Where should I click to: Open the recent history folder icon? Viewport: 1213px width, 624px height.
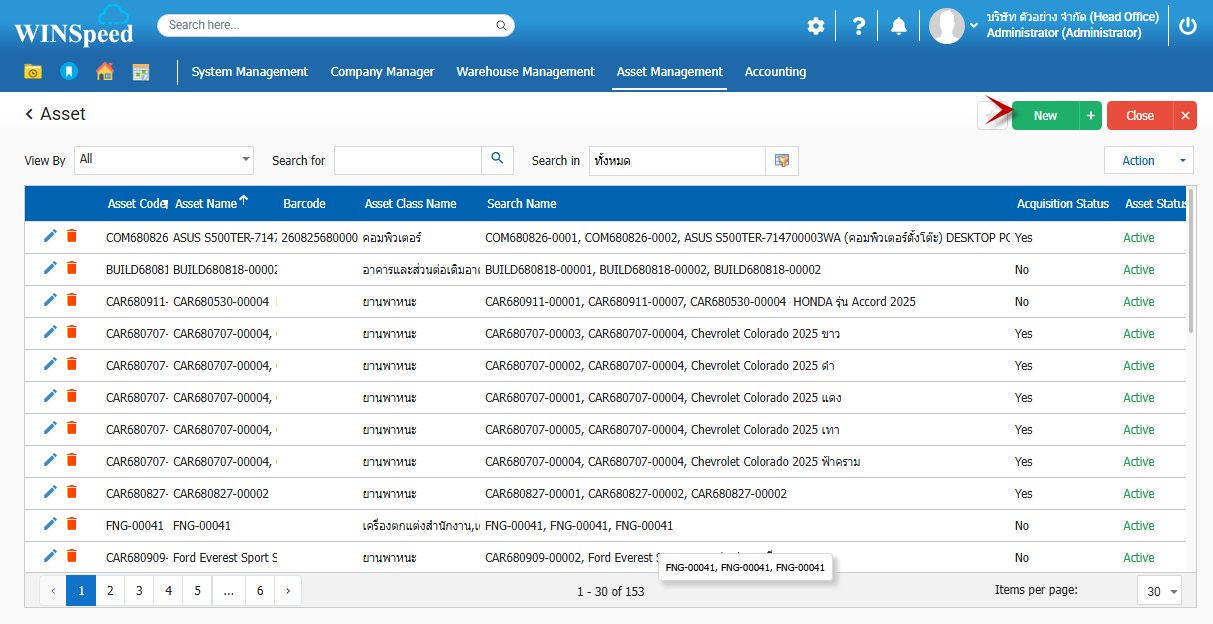click(x=33, y=72)
